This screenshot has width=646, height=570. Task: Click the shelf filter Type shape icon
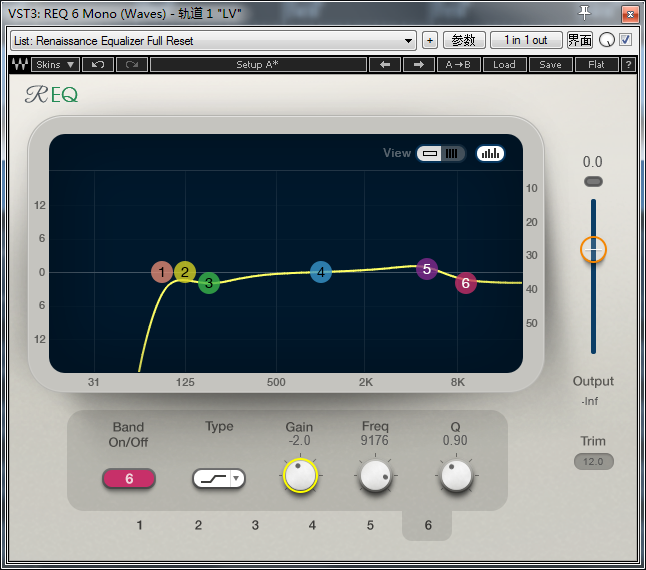[x=213, y=479]
